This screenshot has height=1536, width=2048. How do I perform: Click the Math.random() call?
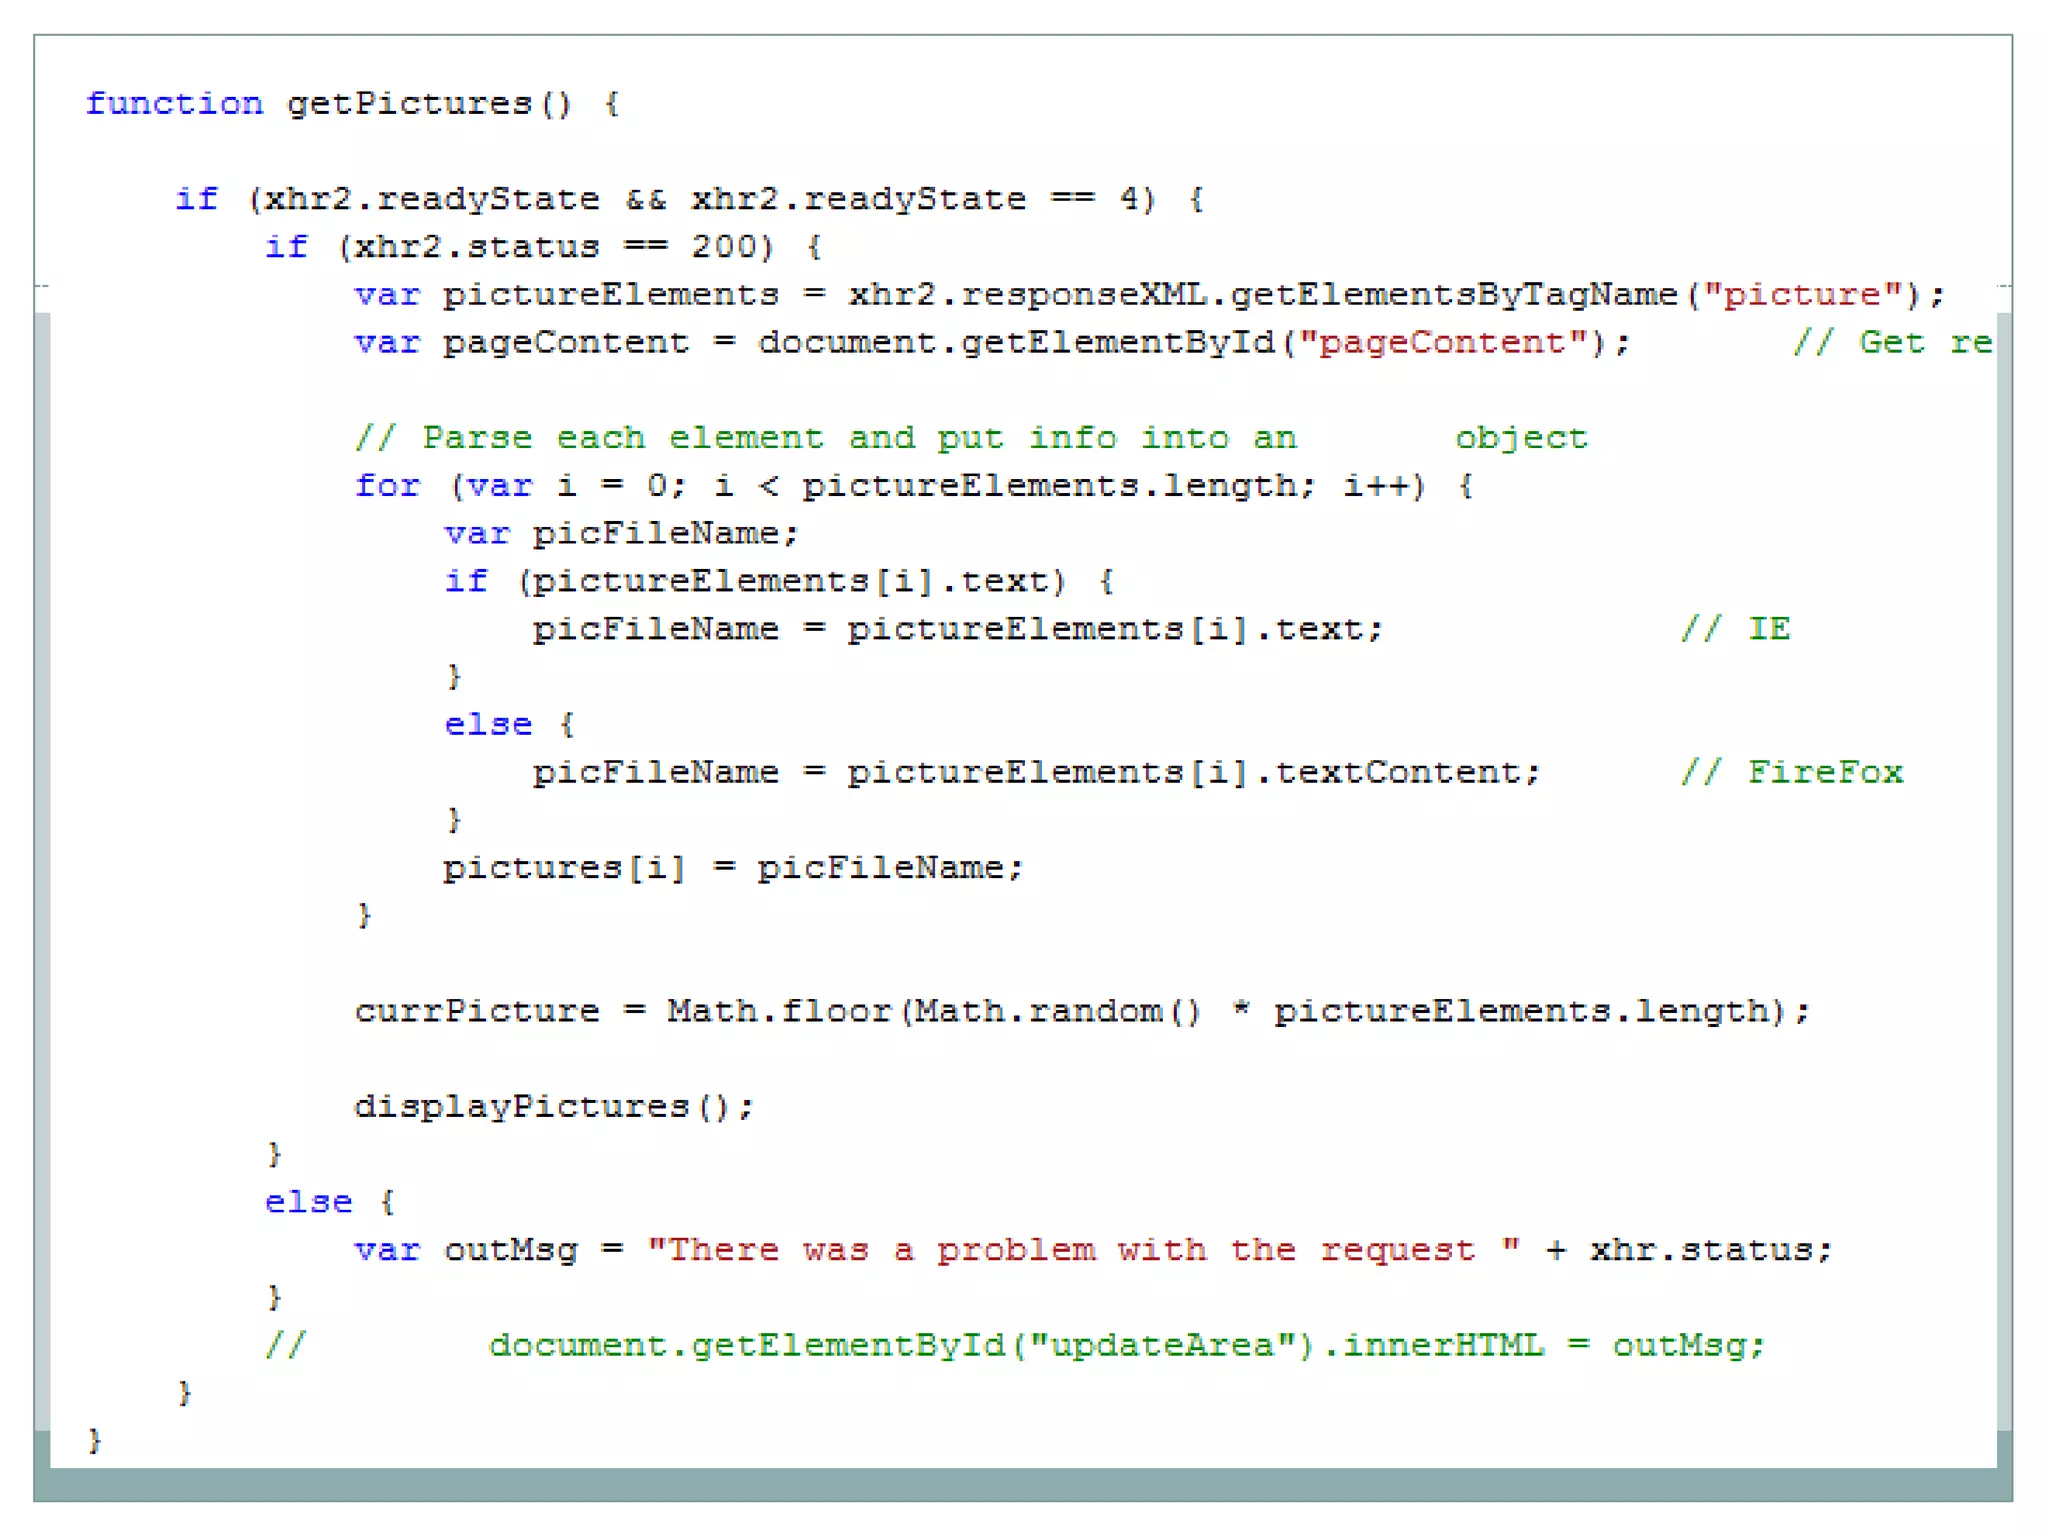pos(1057,1011)
